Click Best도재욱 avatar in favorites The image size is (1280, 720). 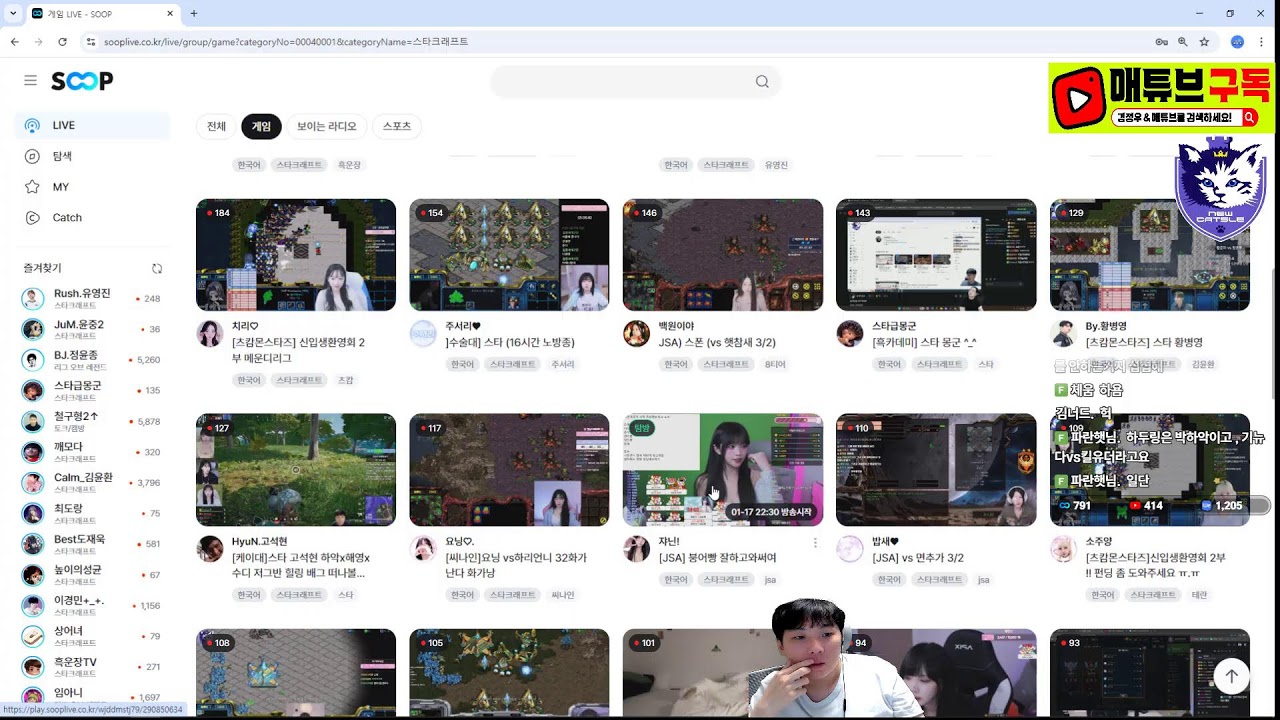pos(33,544)
